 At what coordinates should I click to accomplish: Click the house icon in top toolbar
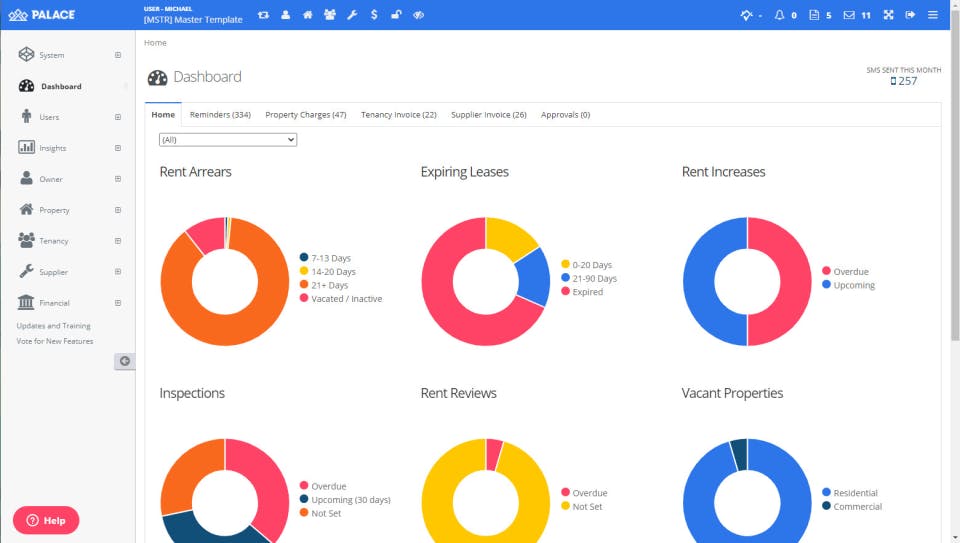[x=307, y=15]
